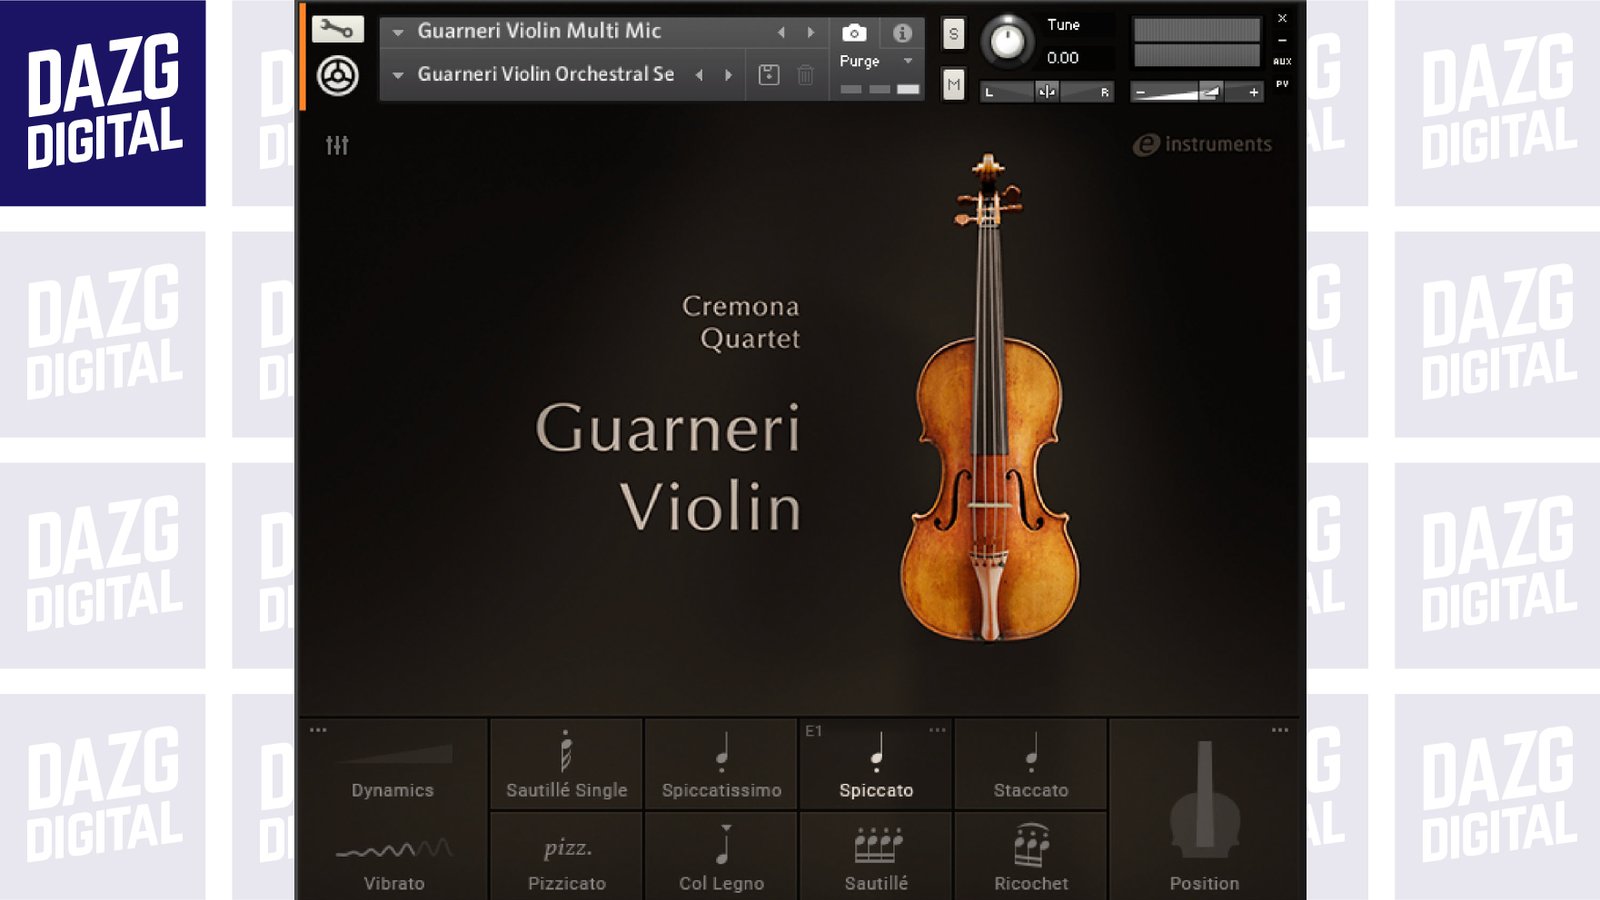Open the Position panel three-dot menu

[1280, 730]
